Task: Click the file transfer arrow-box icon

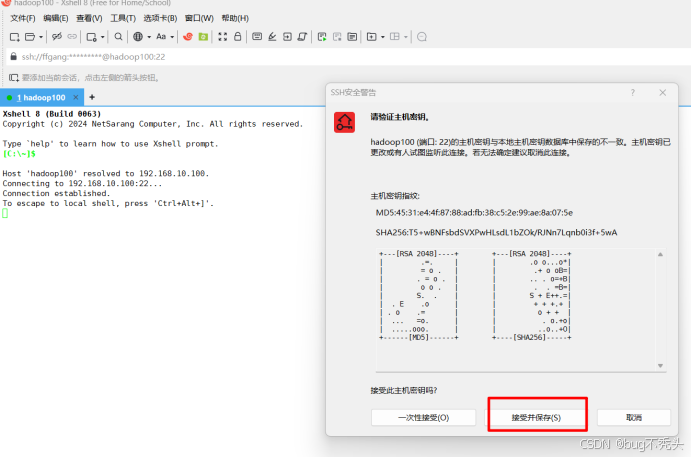Action: pyautogui.click(x=287, y=37)
